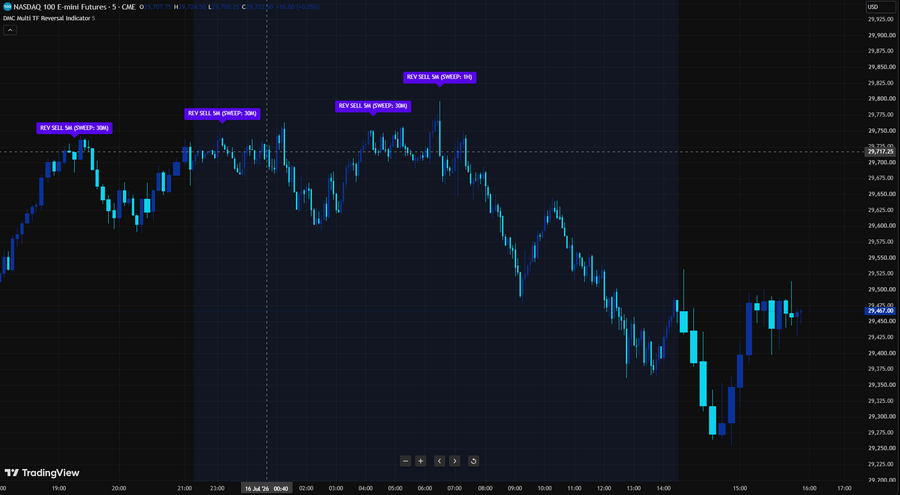This screenshot has width=900, height=495.
Task: Collapse the indicator legend with the chevron button
Action: [x=10, y=30]
